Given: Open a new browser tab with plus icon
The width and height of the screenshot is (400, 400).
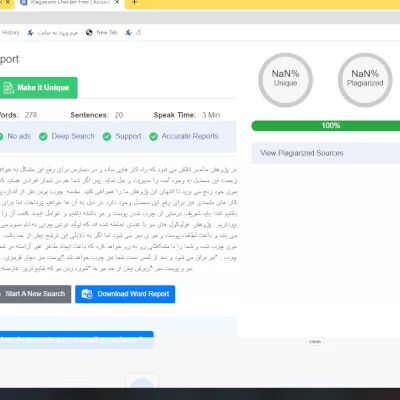Looking at the screenshot, I should [134, 3].
